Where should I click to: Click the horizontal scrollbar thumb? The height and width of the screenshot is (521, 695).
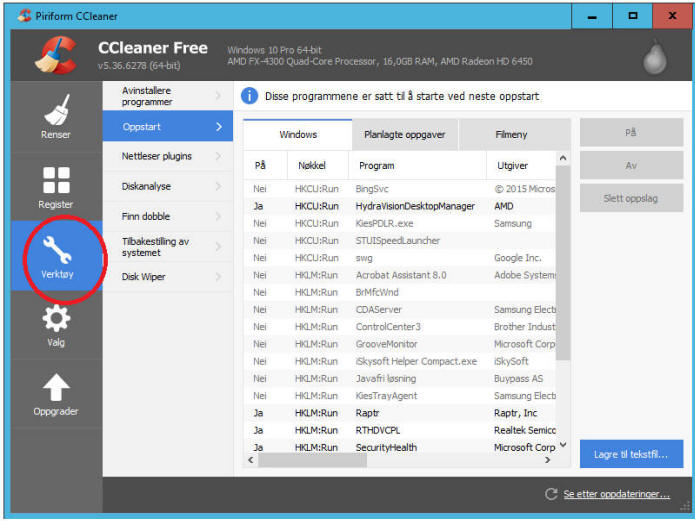tap(312, 460)
